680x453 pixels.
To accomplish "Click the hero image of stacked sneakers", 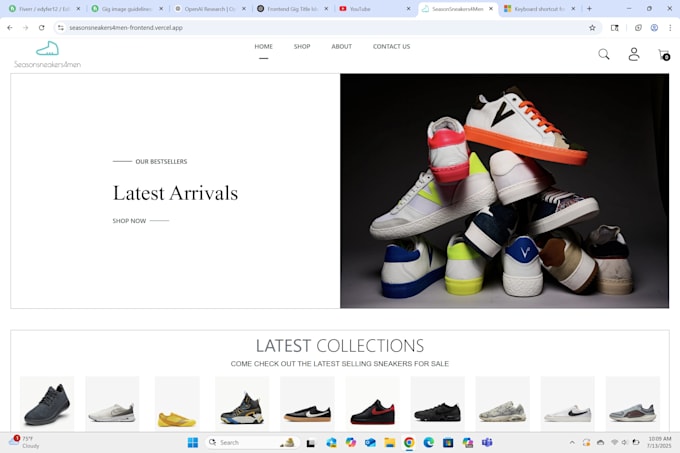I will (504, 191).
